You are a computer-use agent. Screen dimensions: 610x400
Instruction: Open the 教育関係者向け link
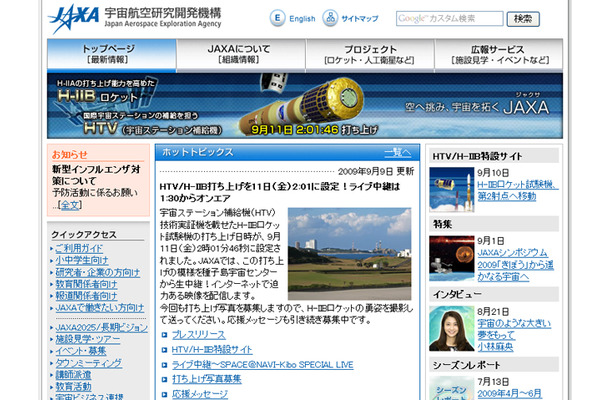(x=86, y=284)
